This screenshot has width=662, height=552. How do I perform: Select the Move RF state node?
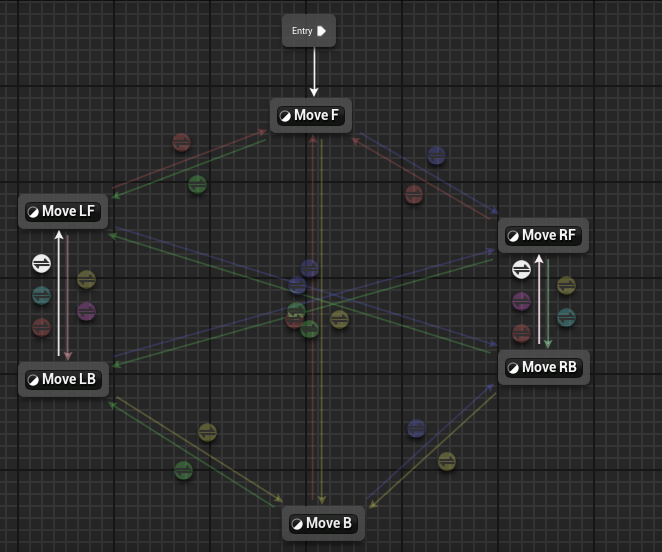pos(543,235)
